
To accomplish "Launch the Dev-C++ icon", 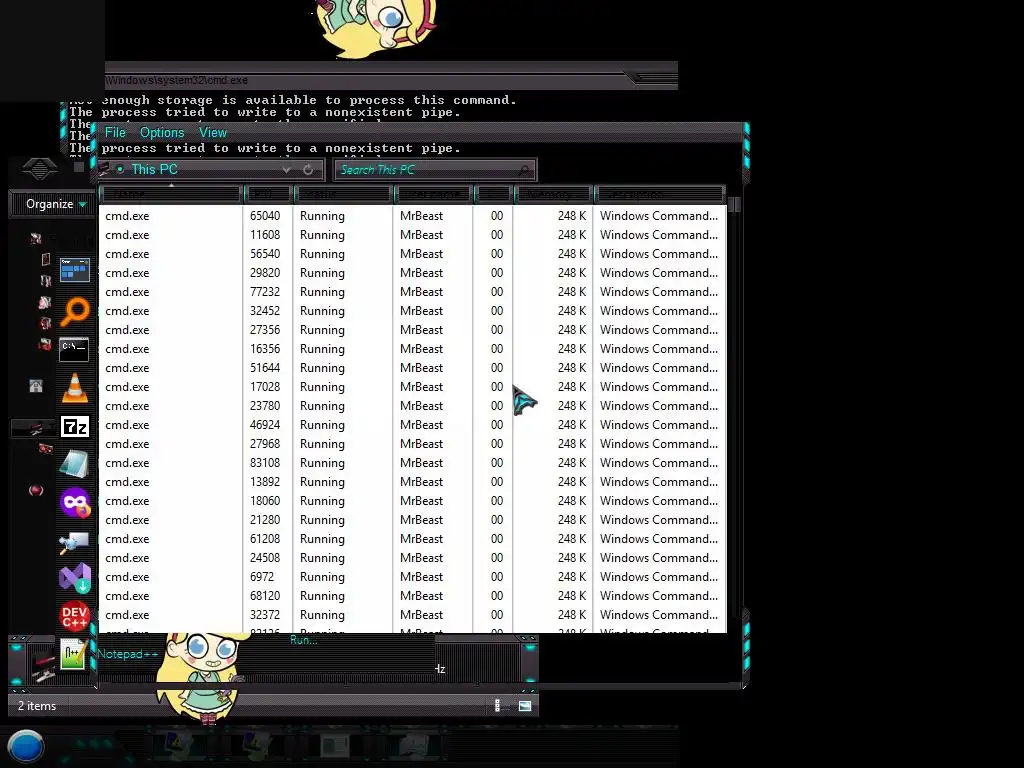I will tap(74, 616).
